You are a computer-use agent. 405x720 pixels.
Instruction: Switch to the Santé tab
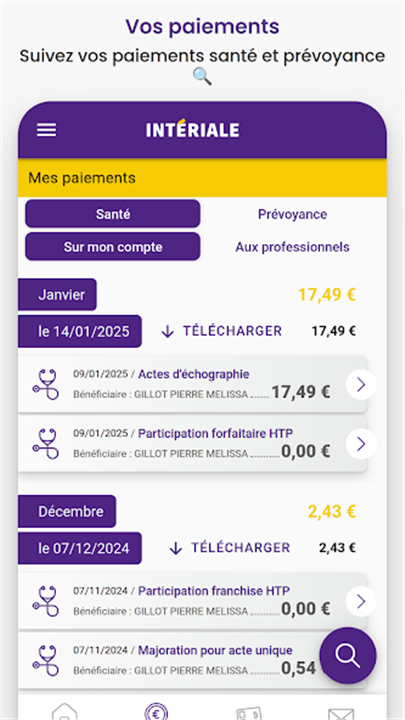point(113,214)
